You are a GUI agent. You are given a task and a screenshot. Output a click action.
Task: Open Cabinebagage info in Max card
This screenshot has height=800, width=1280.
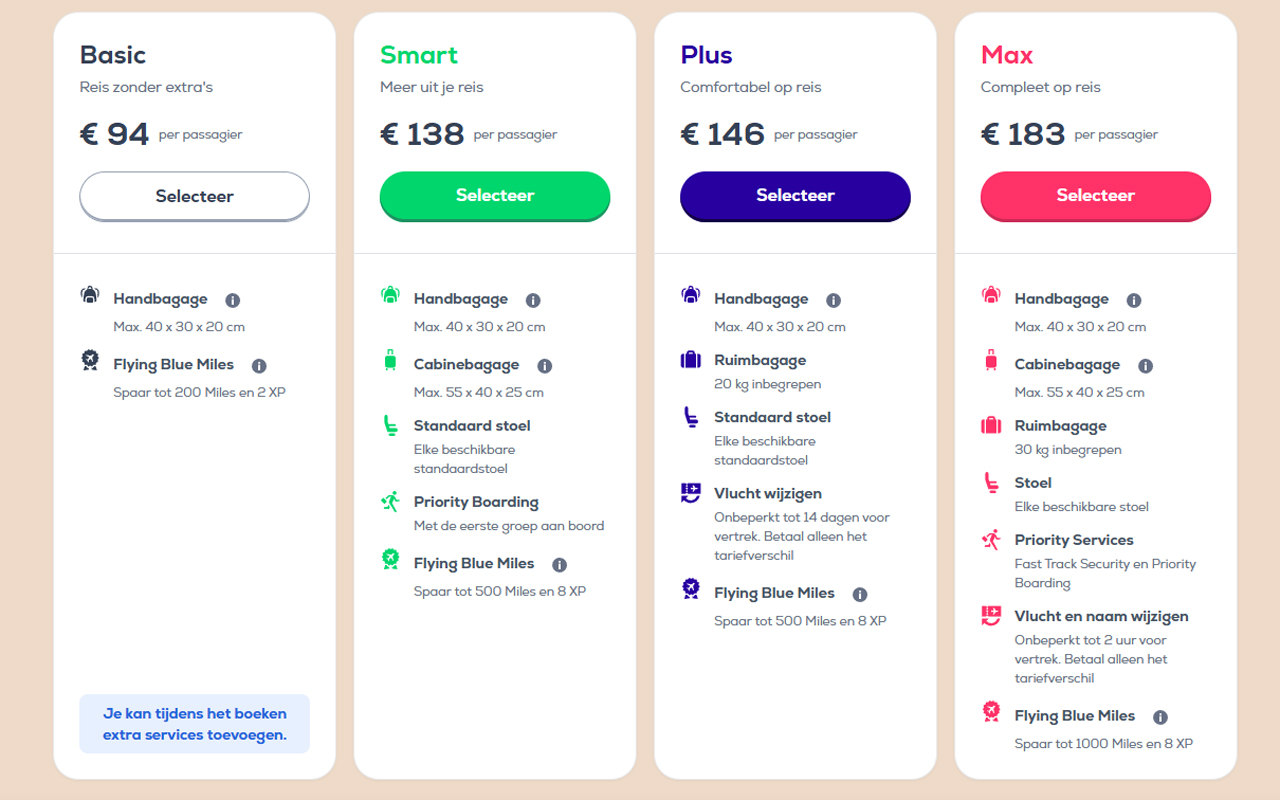coord(1146,366)
